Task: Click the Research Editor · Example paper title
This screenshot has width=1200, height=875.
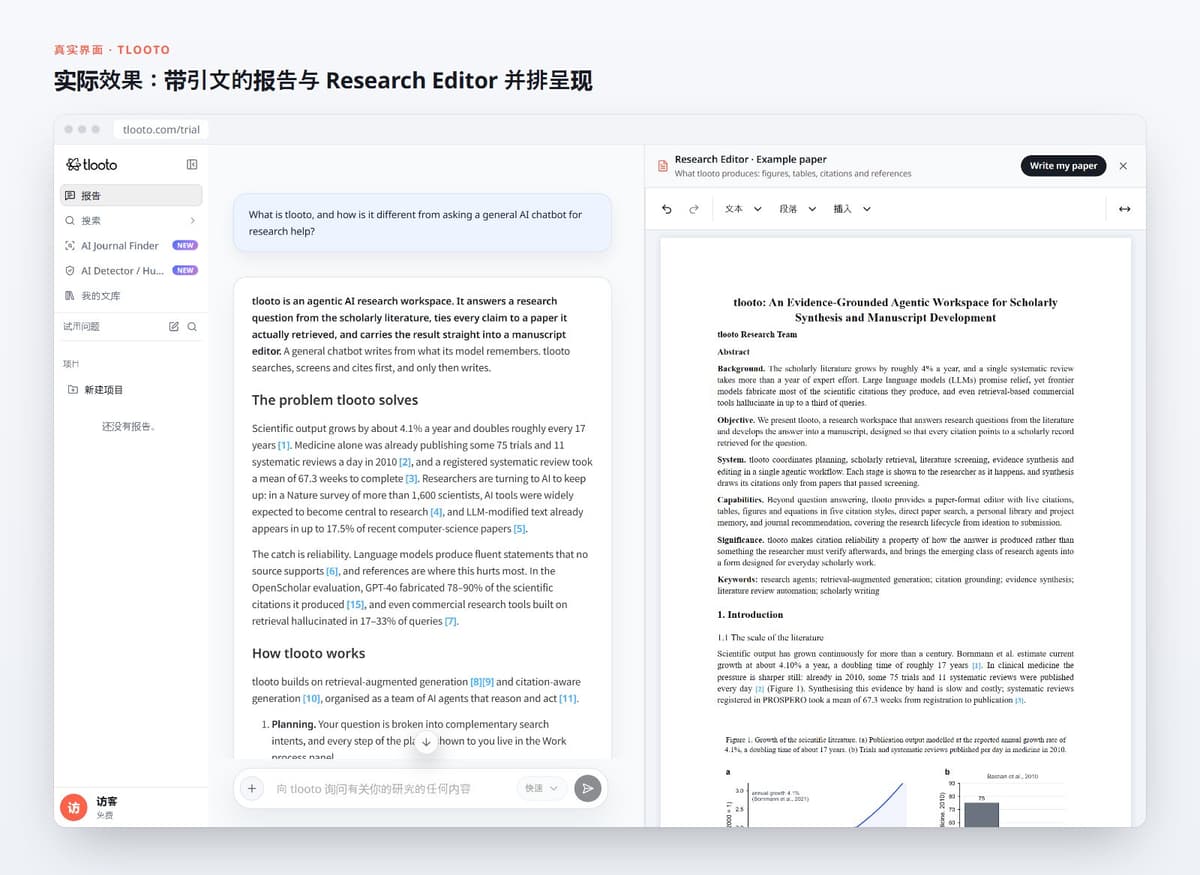Action: 750,159
